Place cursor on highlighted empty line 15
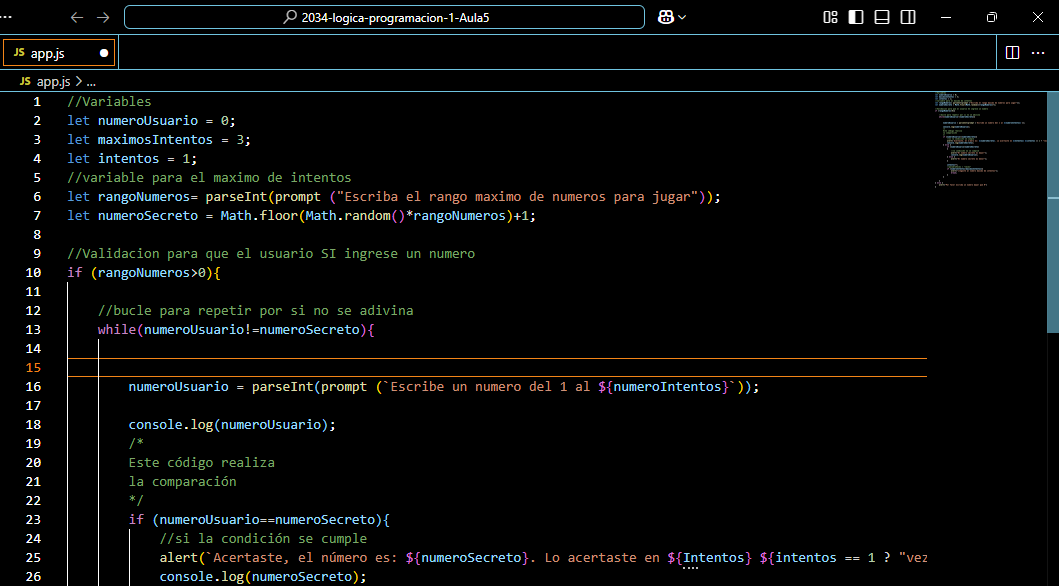1059x586 pixels. click(497, 367)
